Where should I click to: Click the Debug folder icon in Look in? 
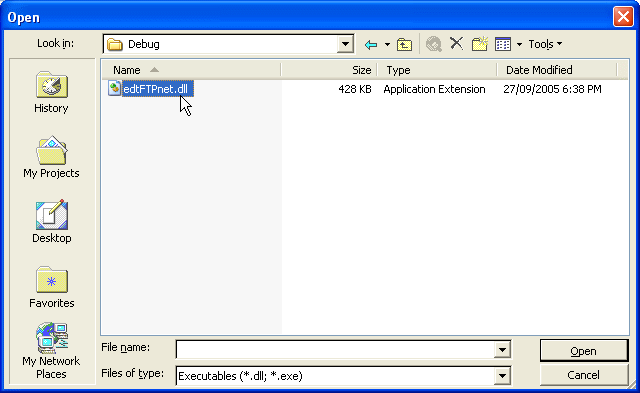pyautogui.click(x=115, y=44)
